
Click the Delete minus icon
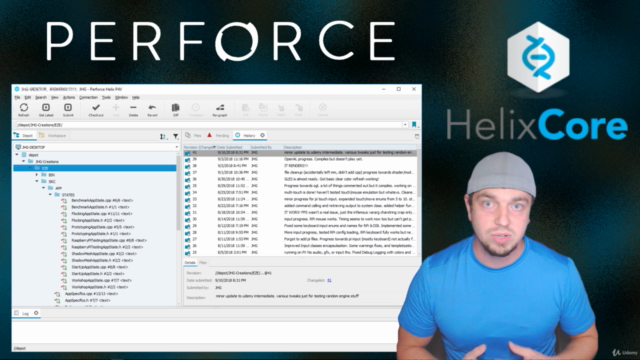click(x=133, y=107)
